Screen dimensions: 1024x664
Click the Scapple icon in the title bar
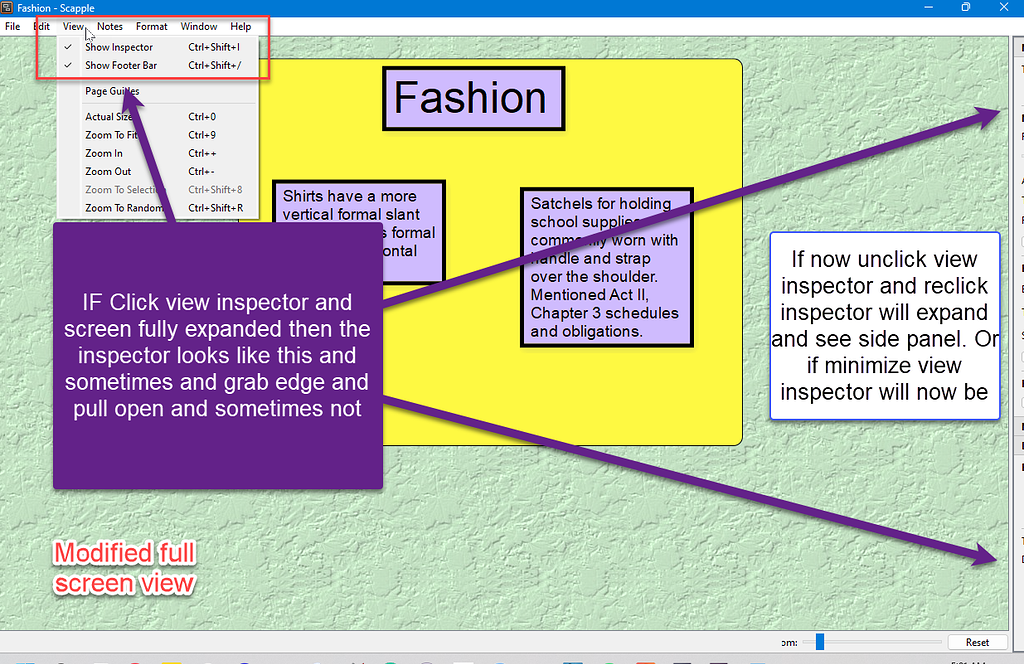pos(8,7)
